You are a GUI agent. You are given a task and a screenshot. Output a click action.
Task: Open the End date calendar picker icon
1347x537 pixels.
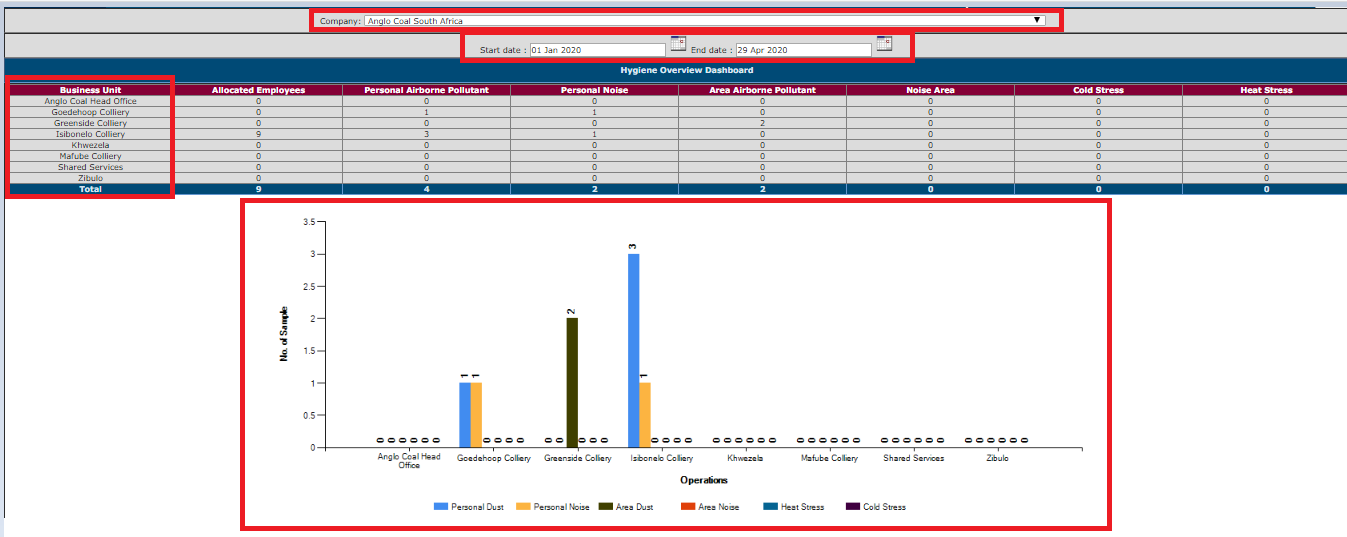pos(884,43)
